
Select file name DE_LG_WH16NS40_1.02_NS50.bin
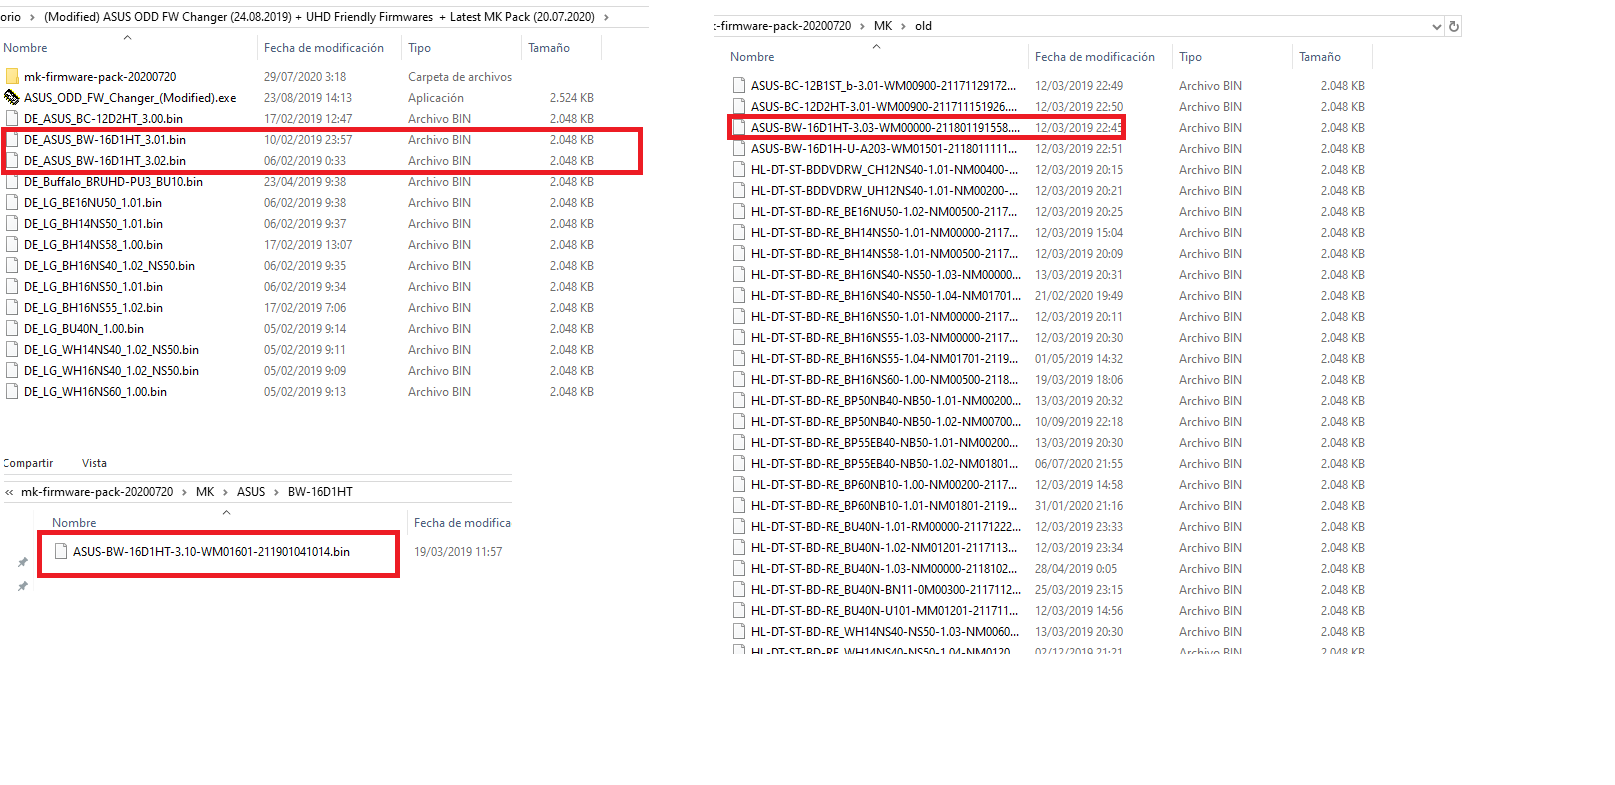(x=111, y=370)
